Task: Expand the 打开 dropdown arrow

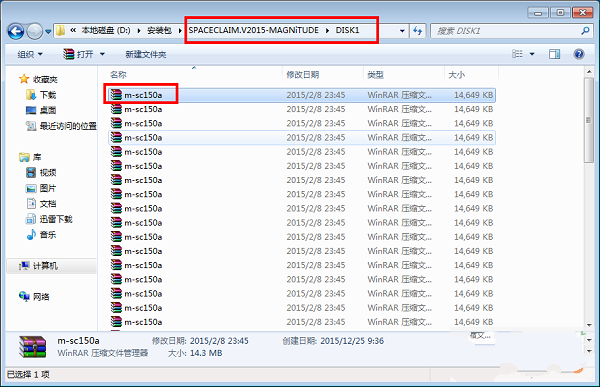Action: point(102,54)
